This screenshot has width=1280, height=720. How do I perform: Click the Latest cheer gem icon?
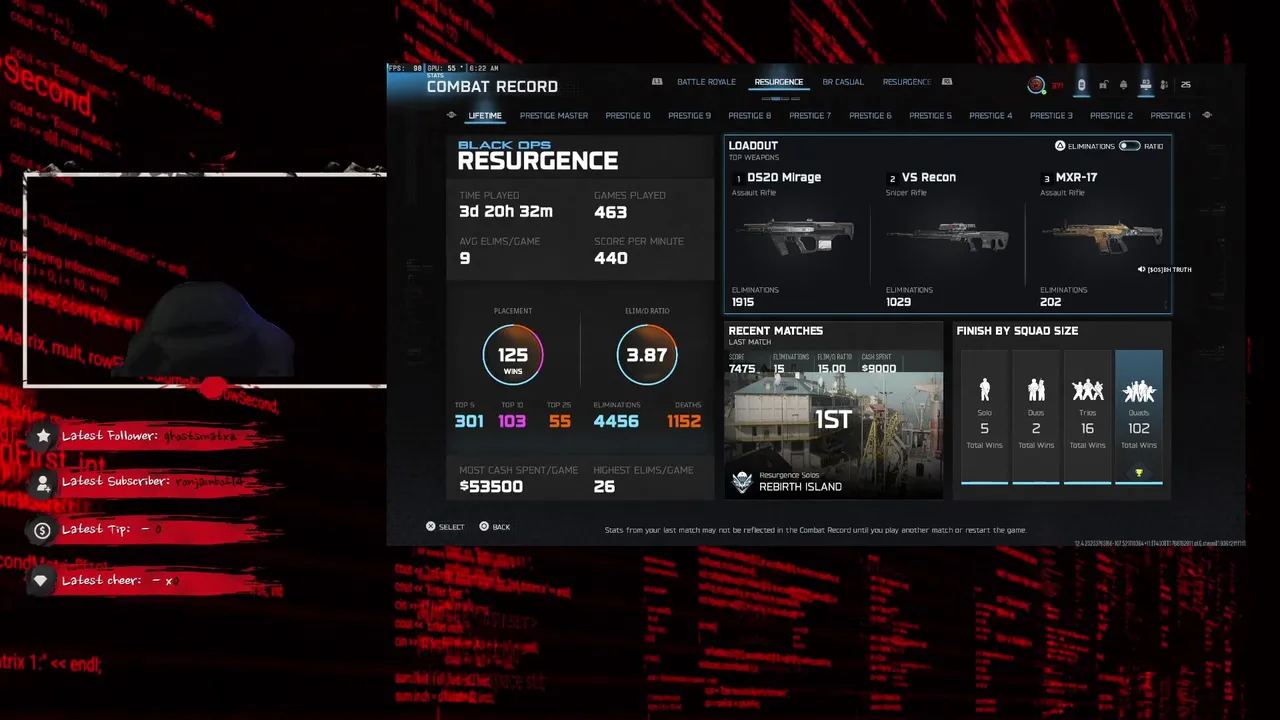(x=41, y=581)
